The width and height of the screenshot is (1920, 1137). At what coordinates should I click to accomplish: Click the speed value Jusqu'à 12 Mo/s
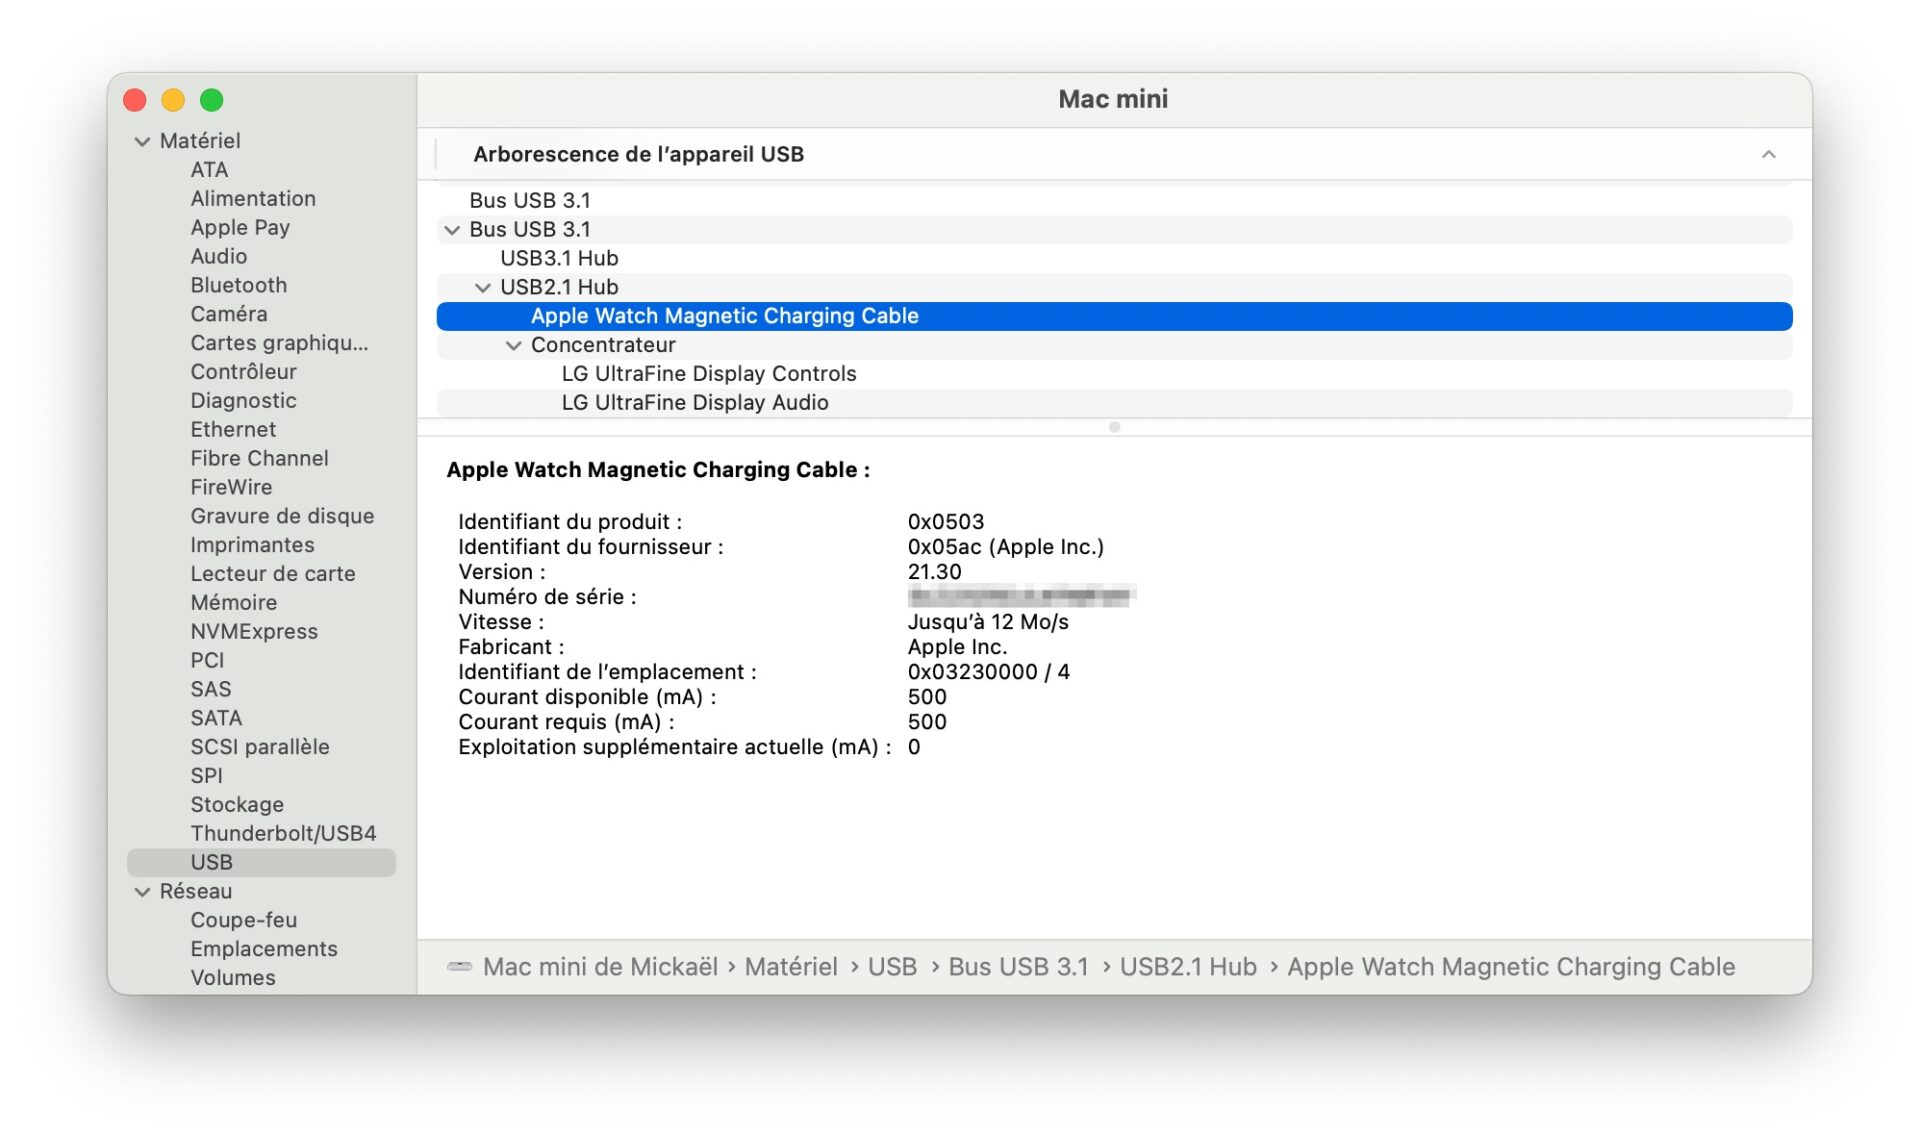click(988, 622)
